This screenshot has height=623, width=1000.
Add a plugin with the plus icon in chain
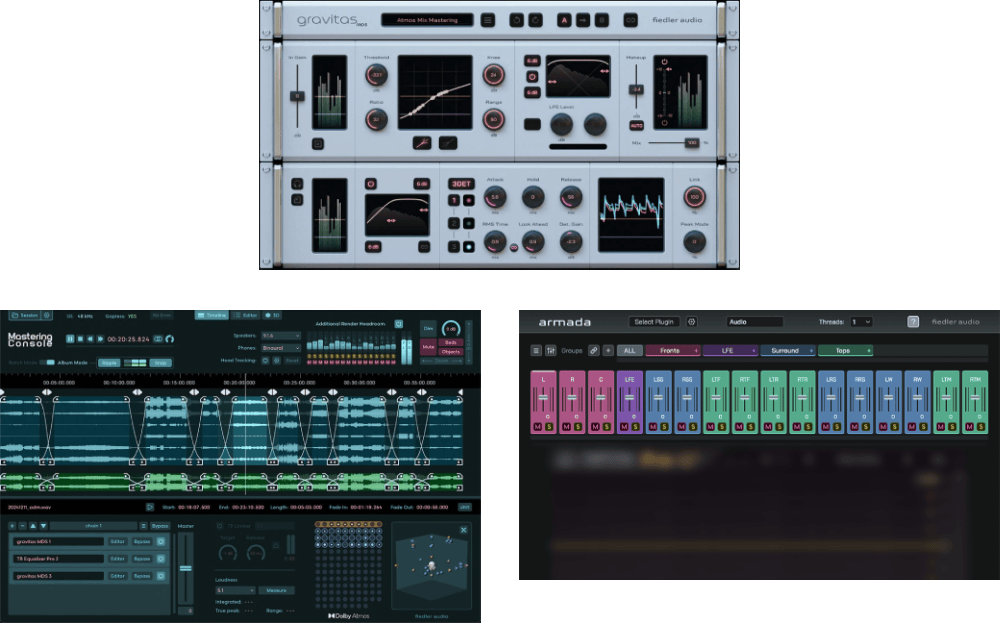(x=12, y=526)
